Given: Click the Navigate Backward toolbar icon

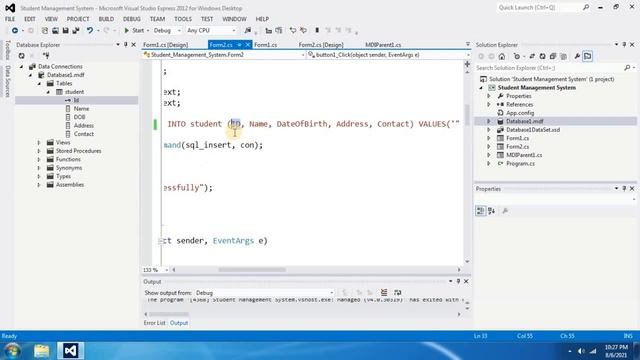Looking at the screenshot, I should coord(15,31).
